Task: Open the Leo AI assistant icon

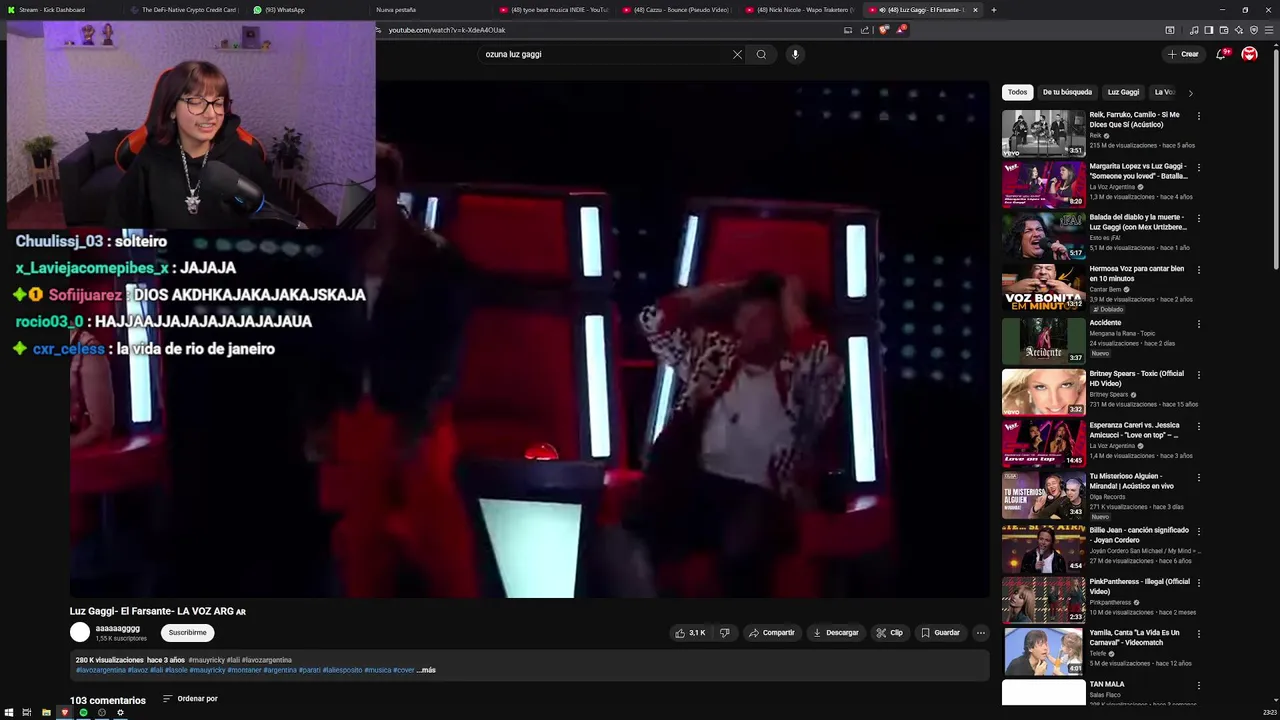Action: (1239, 30)
